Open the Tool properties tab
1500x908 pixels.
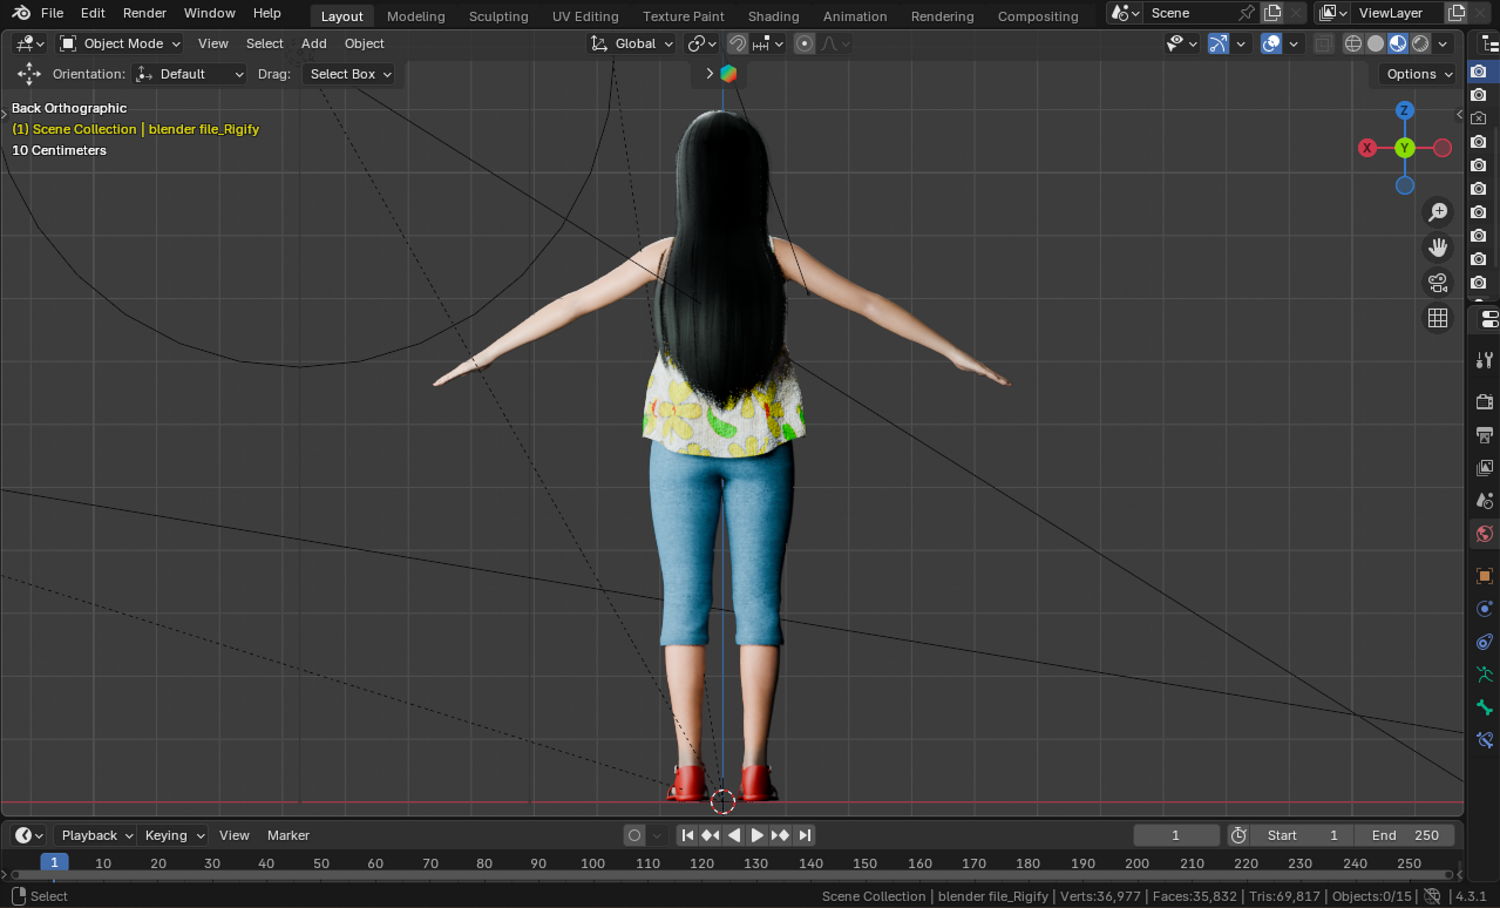[x=1485, y=360]
